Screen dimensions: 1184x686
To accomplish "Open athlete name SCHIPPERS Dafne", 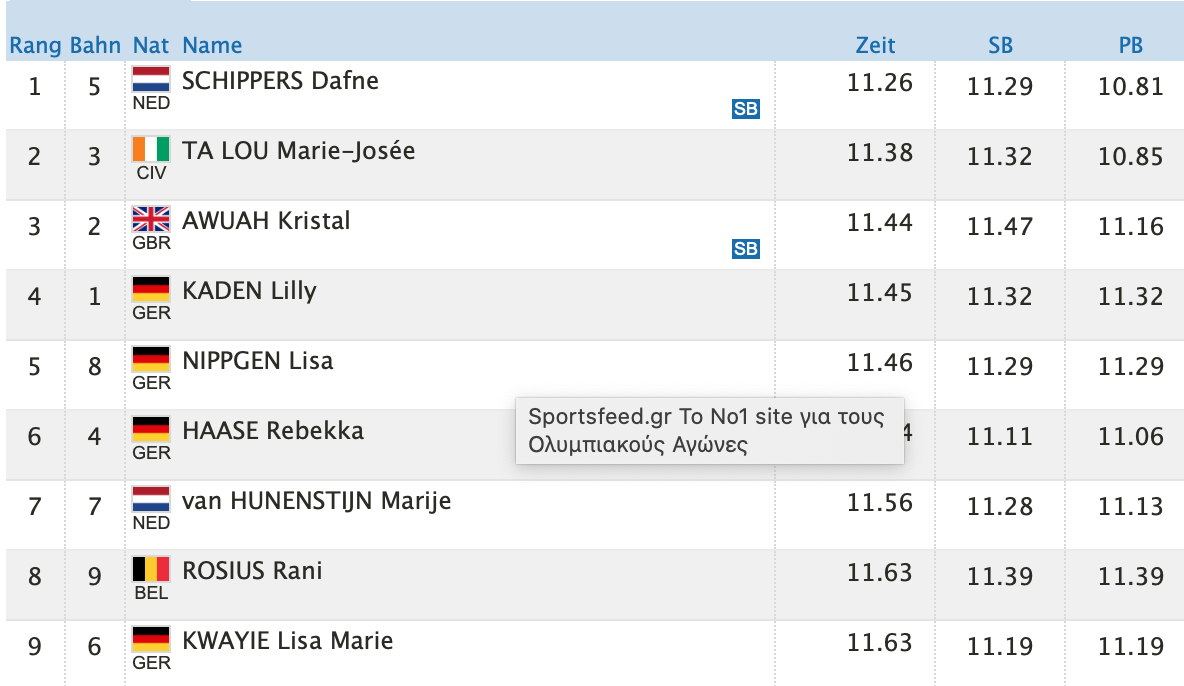I will coord(280,81).
